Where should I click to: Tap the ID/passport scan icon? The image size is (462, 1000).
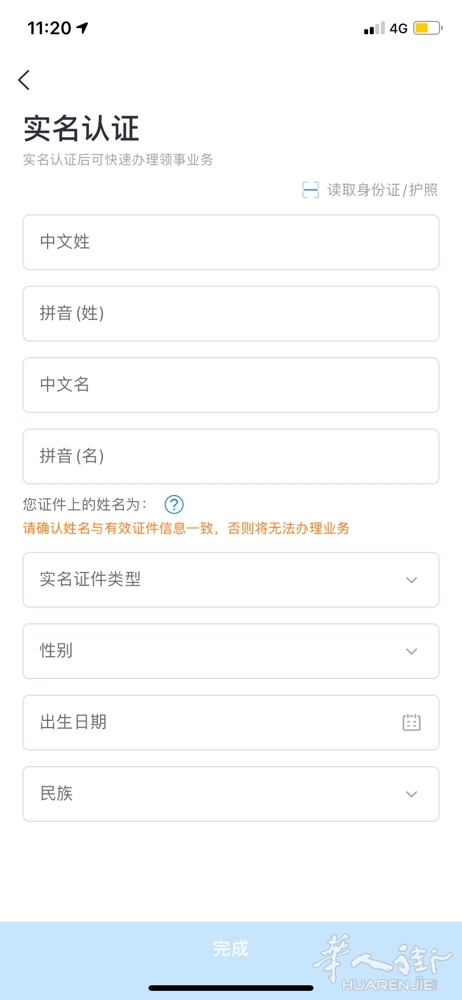point(310,190)
